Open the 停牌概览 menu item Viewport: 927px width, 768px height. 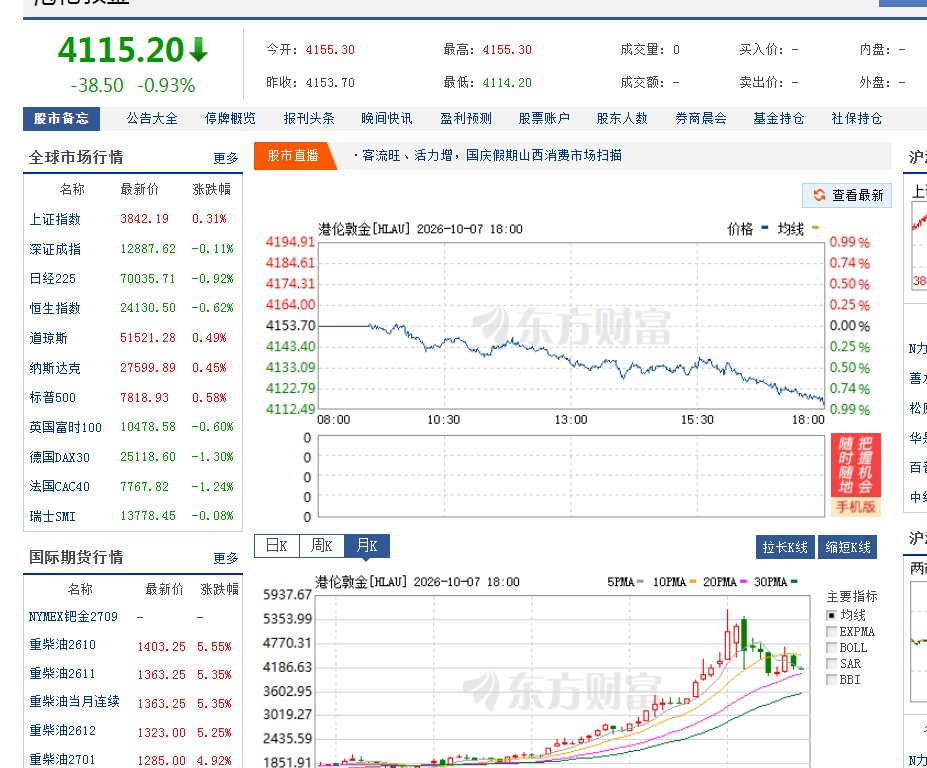point(230,119)
